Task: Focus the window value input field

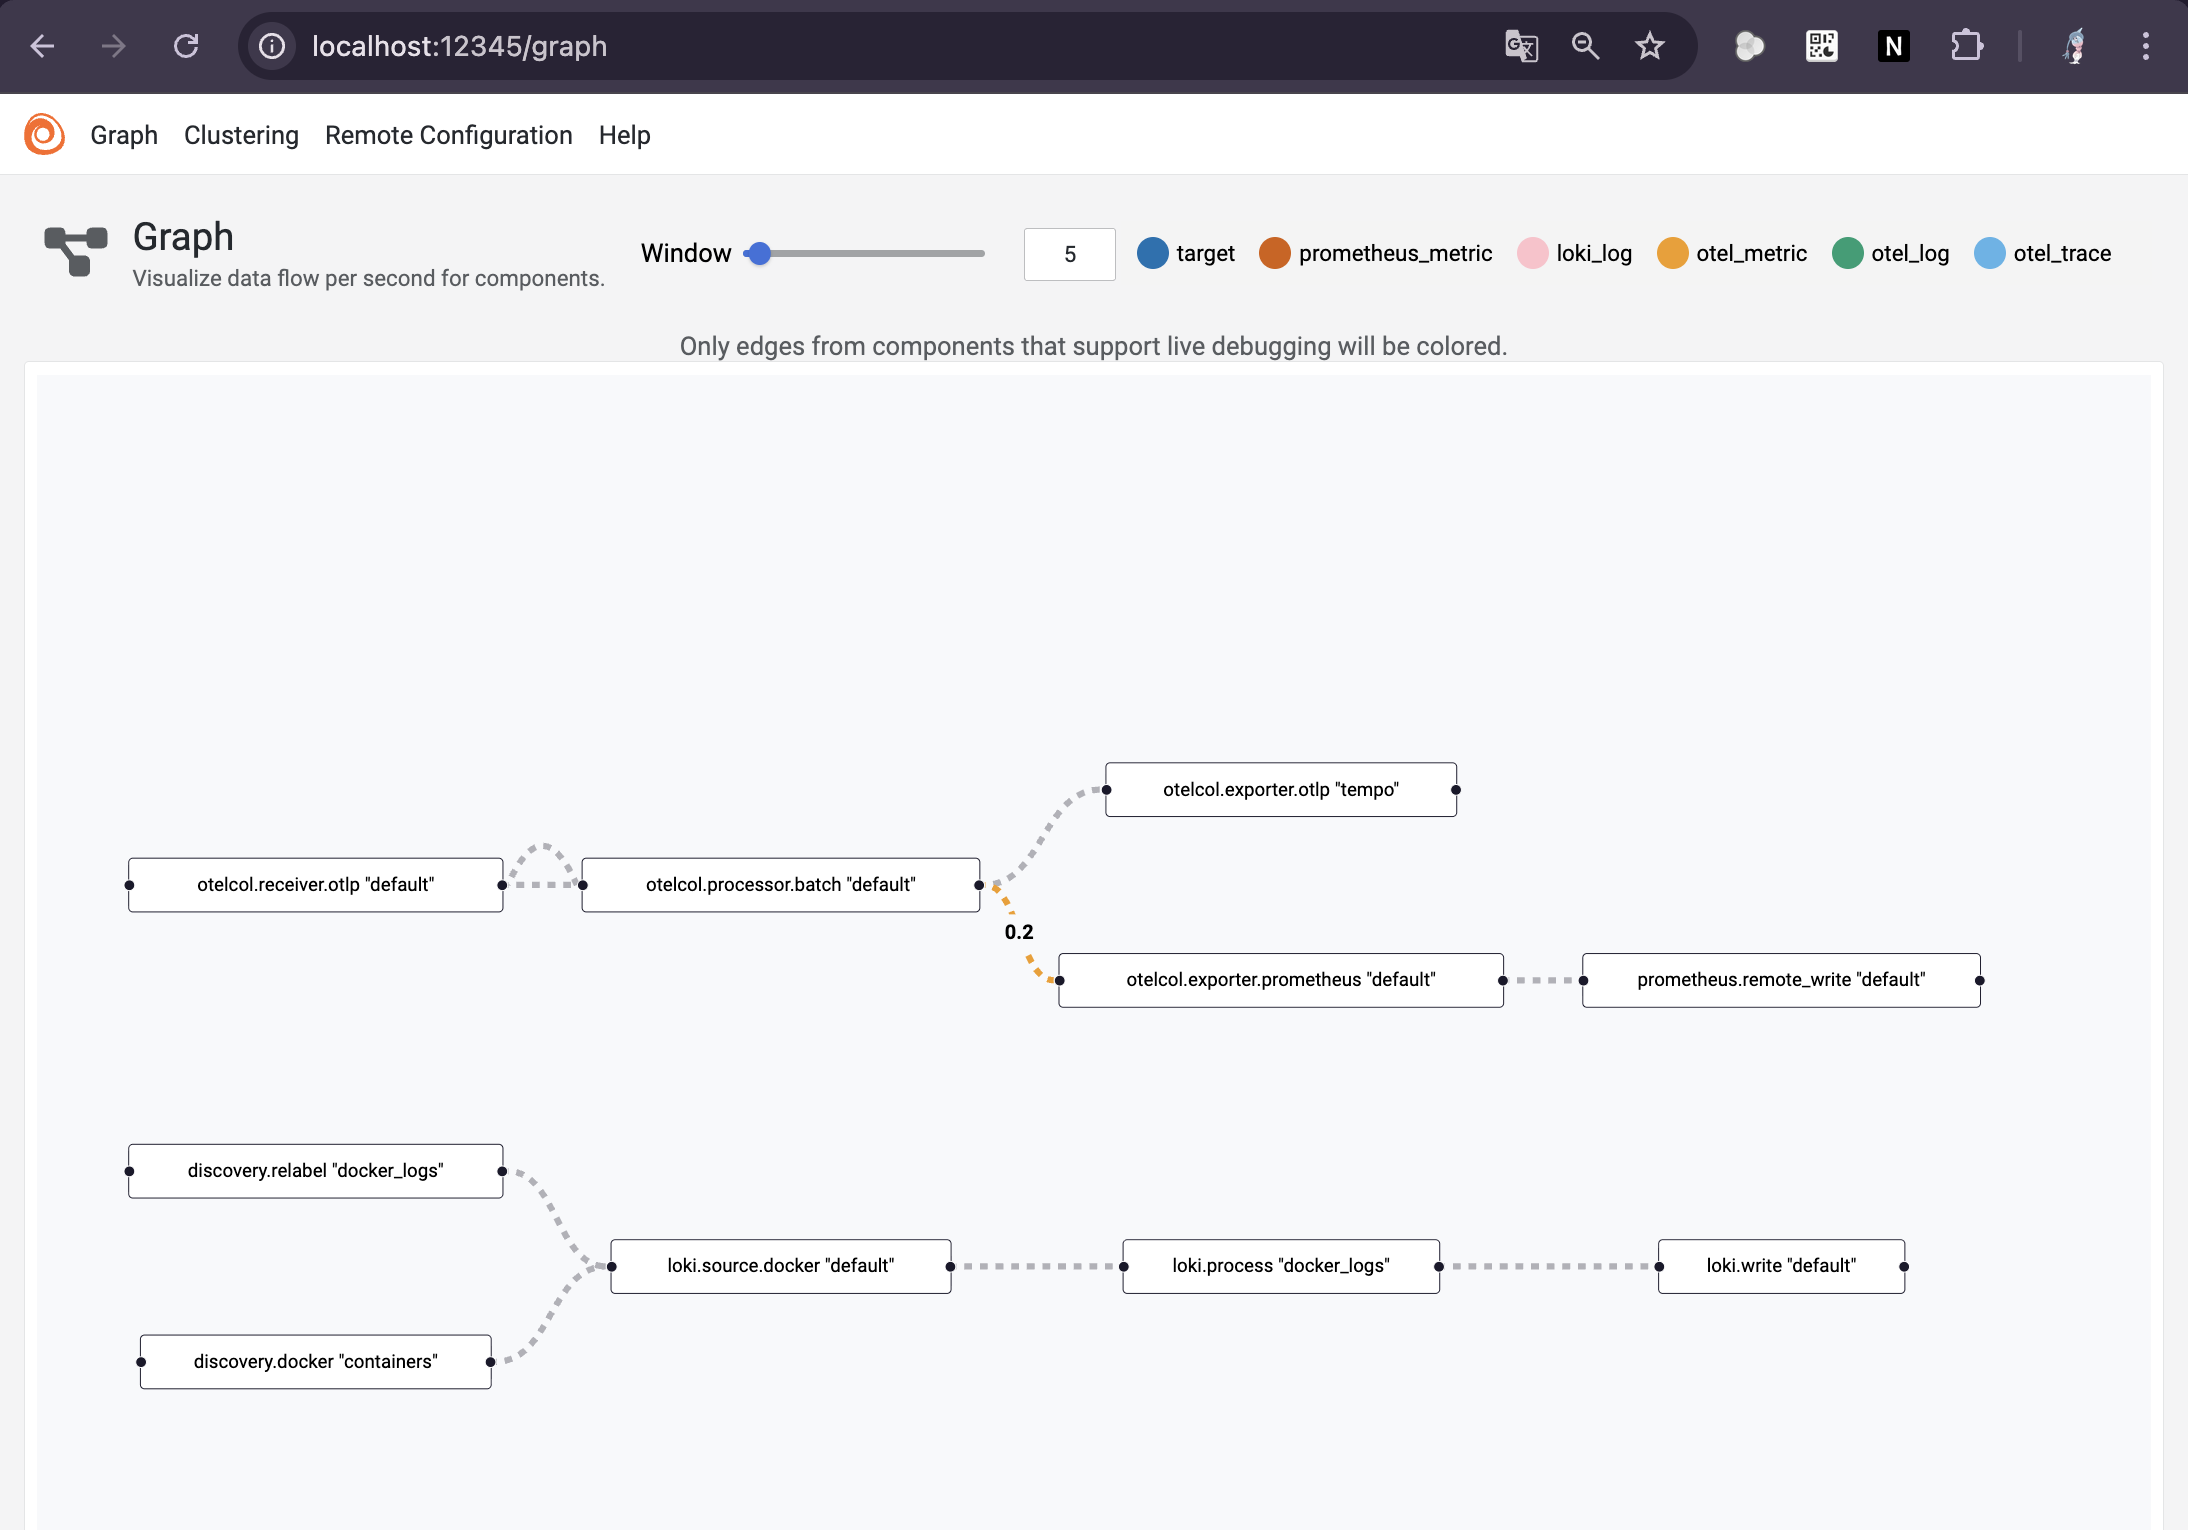Action: tap(1069, 254)
